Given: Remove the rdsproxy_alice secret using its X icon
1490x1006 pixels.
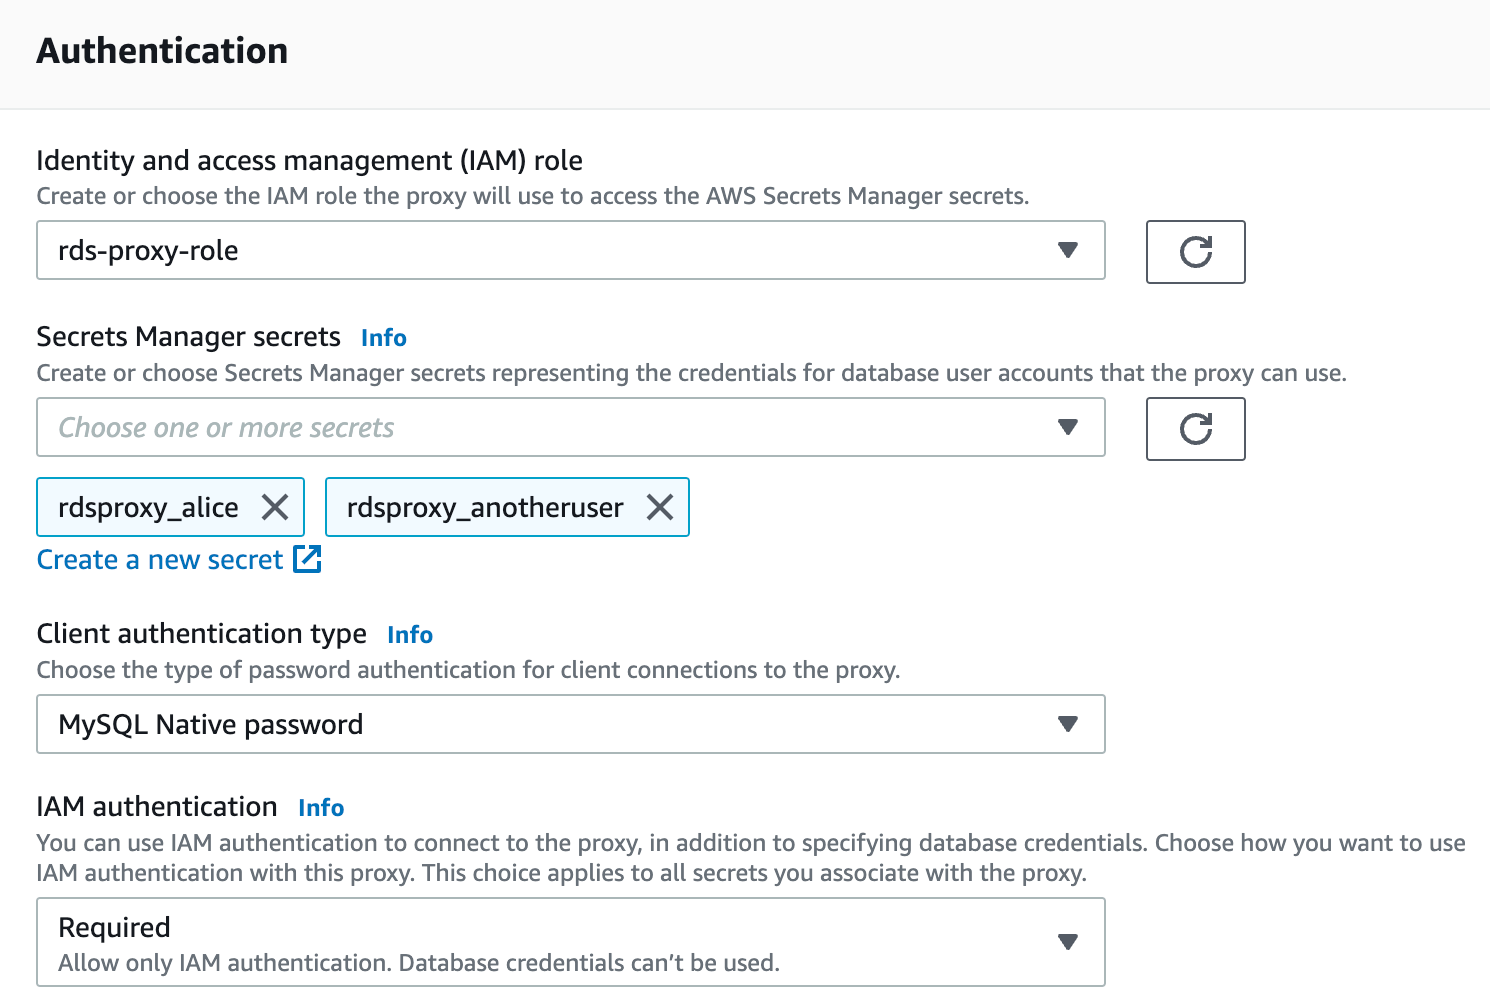Looking at the screenshot, I should coord(275,507).
